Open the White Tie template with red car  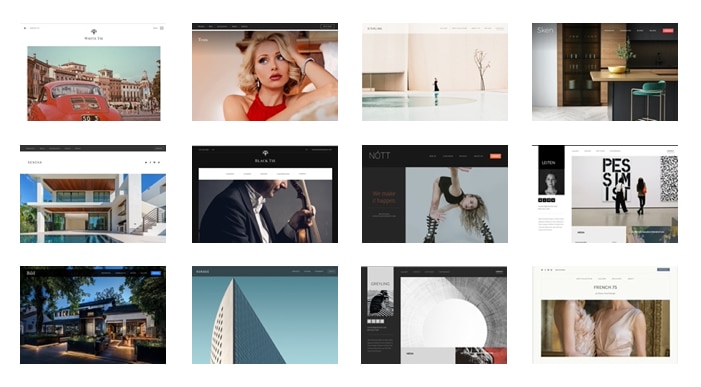(x=93, y=72)
